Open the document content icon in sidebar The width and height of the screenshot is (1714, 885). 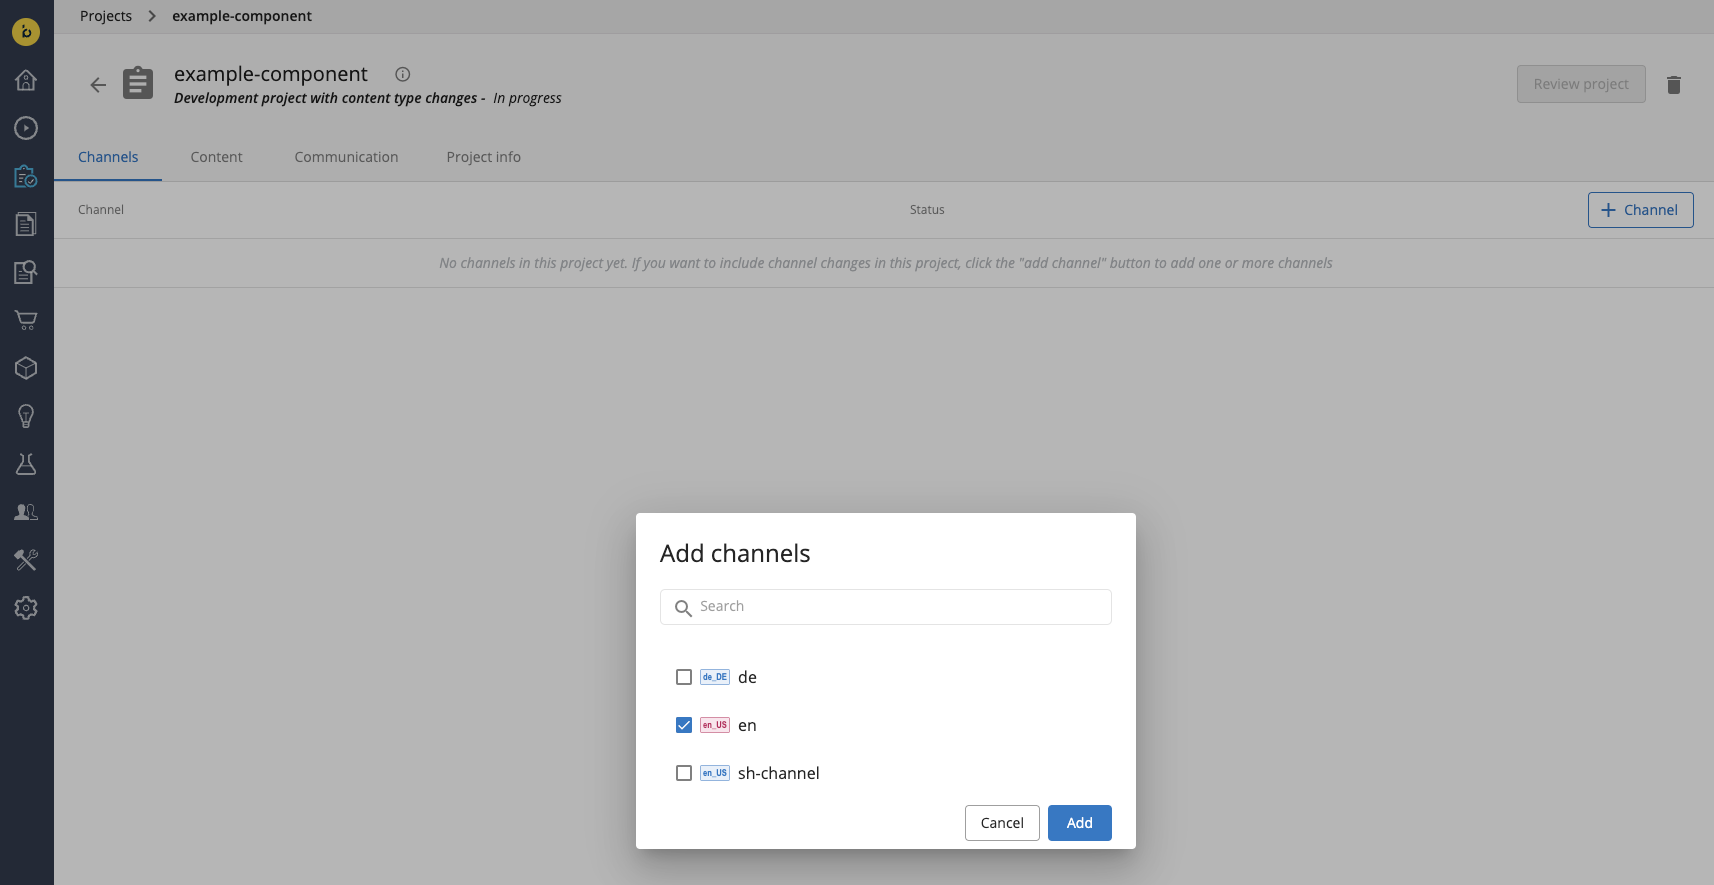click(x=26, y=224)
